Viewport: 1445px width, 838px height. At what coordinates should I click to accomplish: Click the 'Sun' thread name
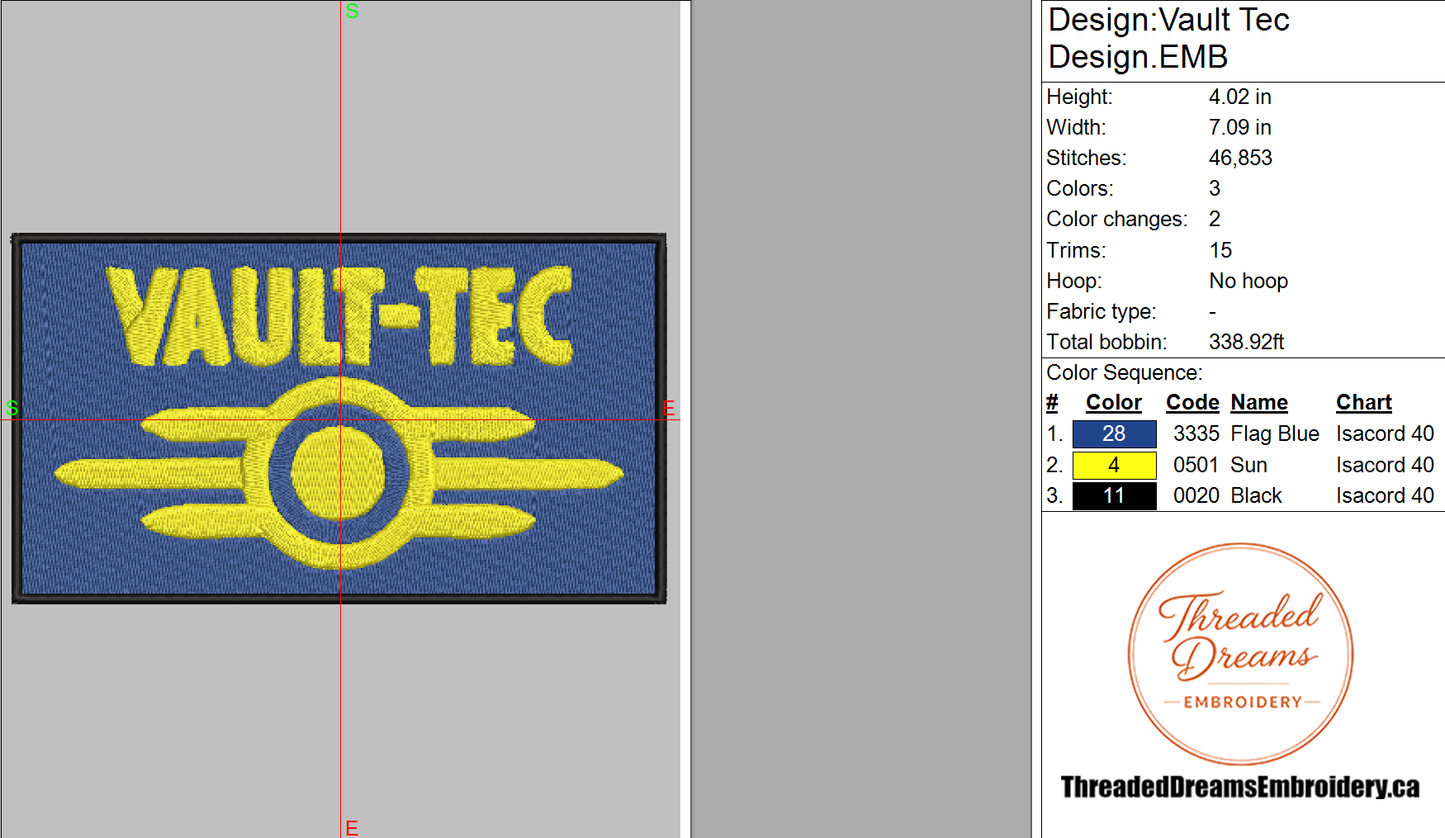tap(1249, 465)
